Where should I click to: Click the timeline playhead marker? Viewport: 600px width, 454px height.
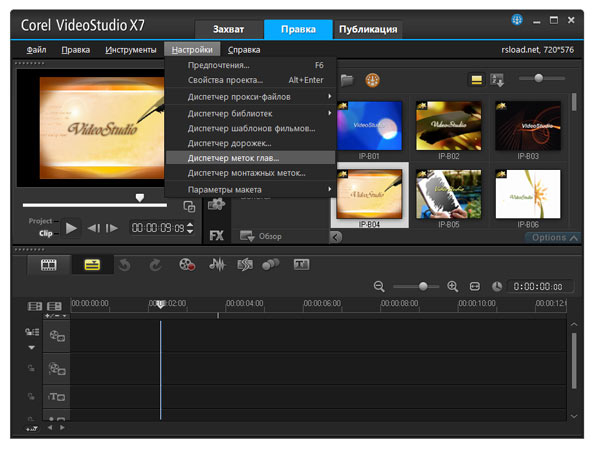[160, 305]
